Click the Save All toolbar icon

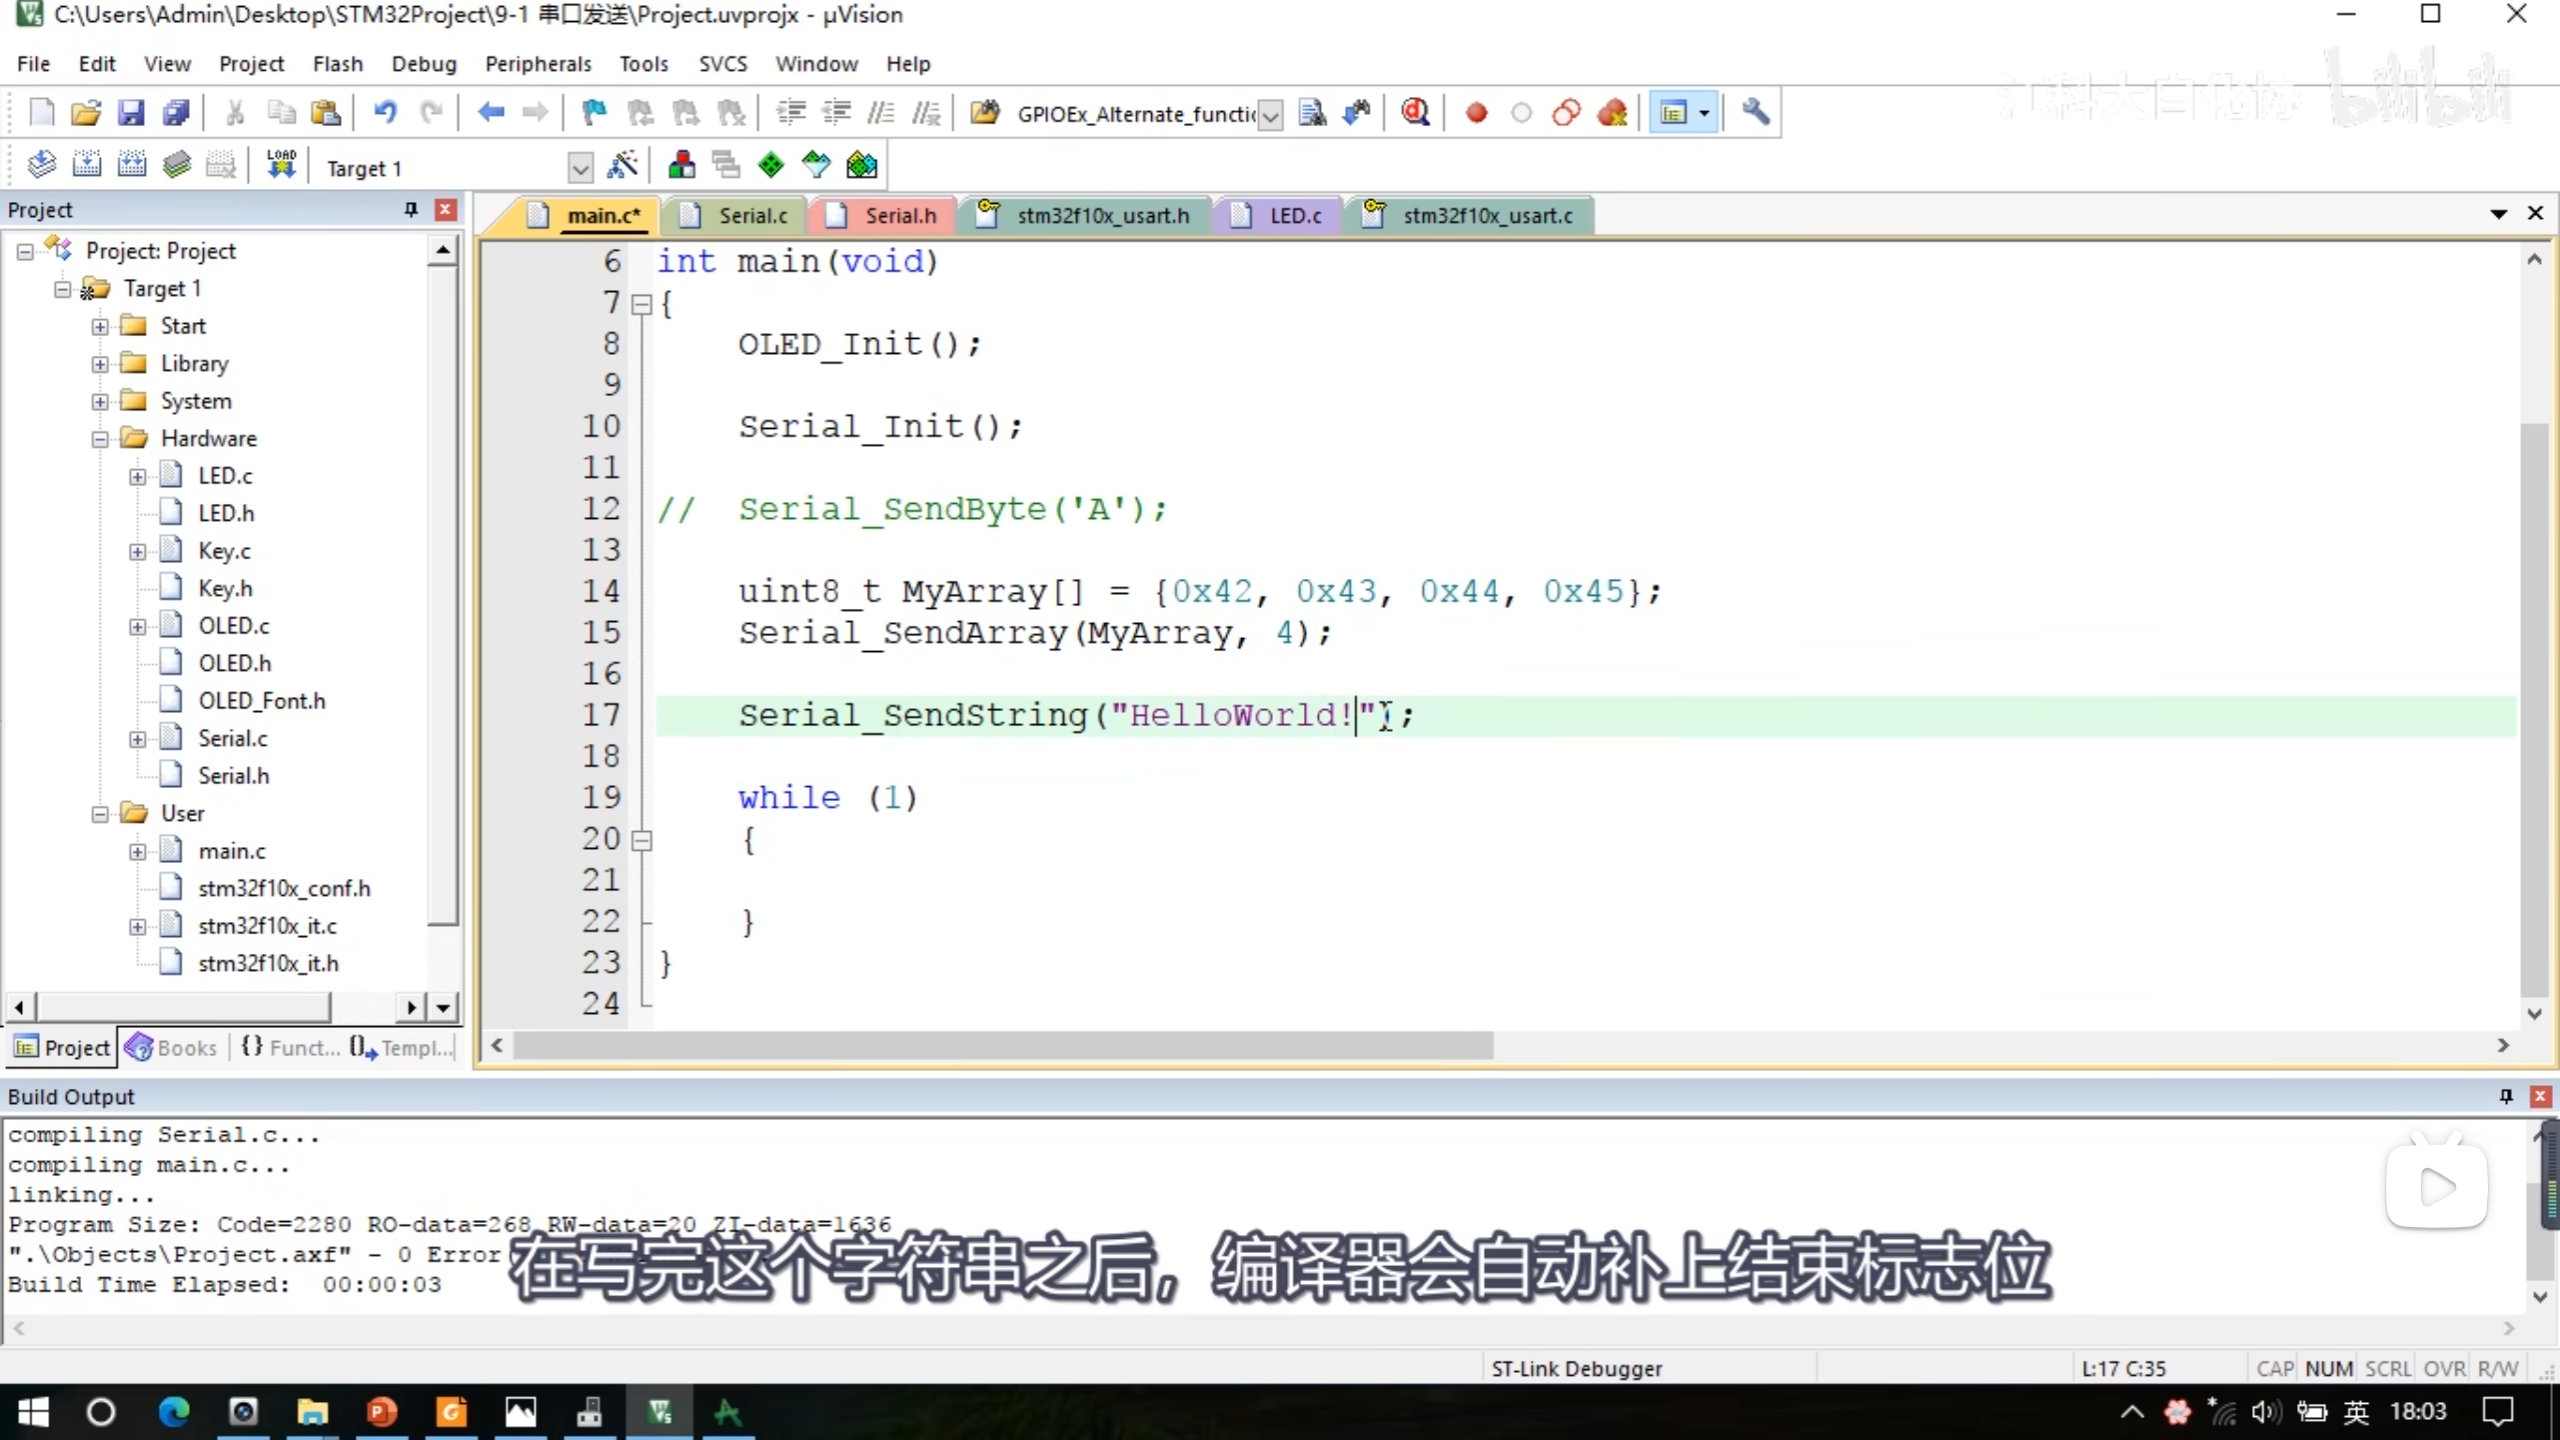pyautogui.click(x=176, y=113)
